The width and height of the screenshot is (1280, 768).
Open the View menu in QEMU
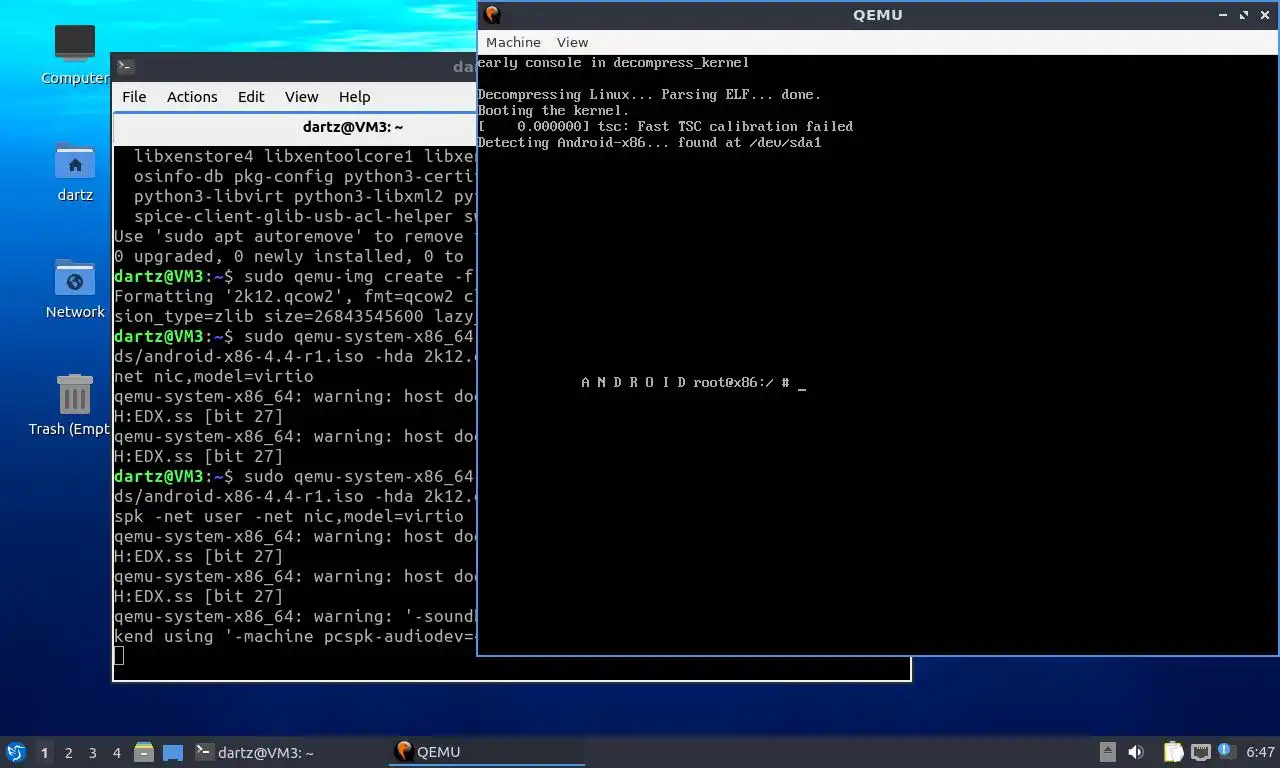coord(572,42)
